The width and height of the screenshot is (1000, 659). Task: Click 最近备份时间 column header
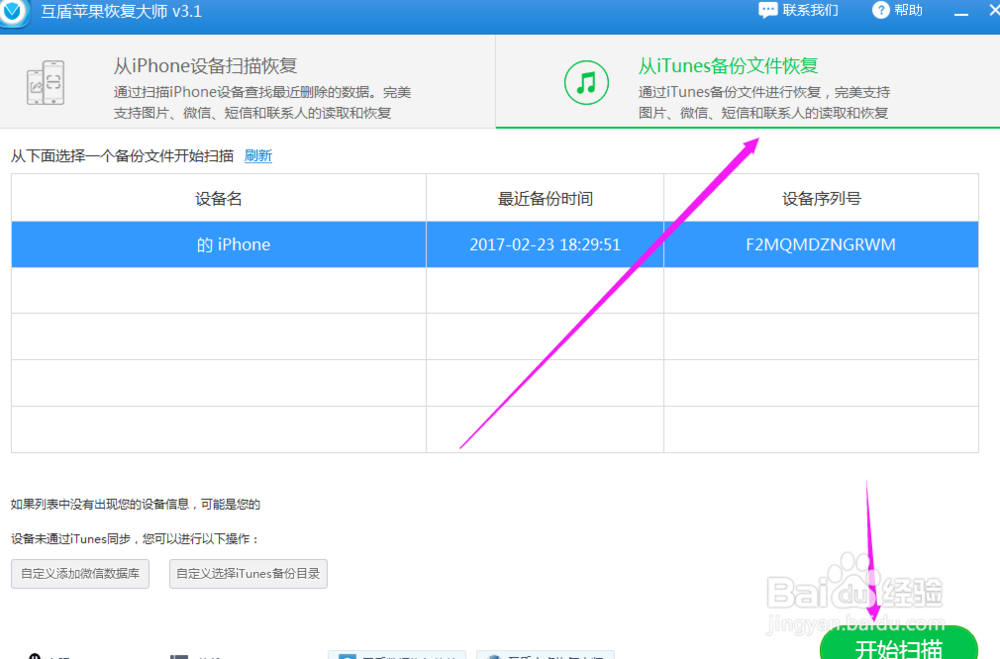(545, 198)
